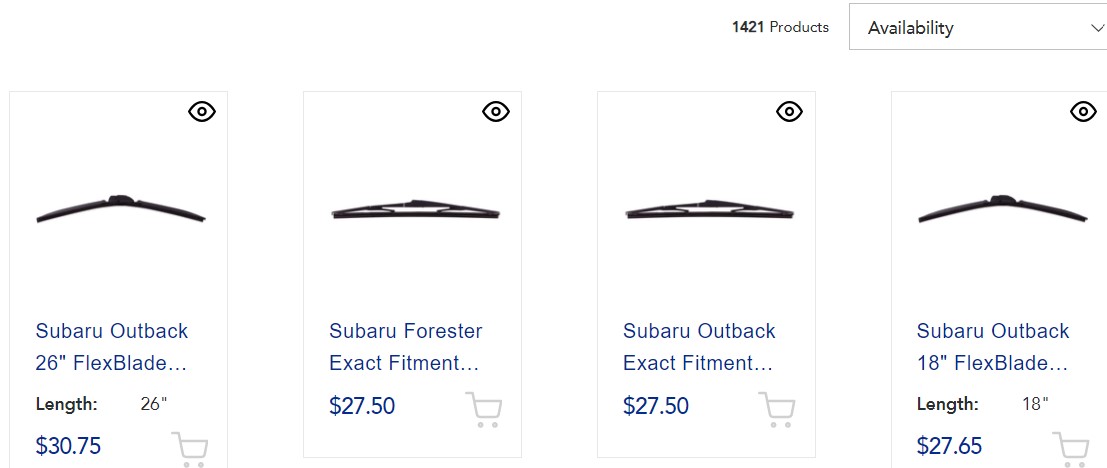Add Subaru Forester Exact Fitment to cart
Image resolution: width=1107 pixels, height=468 pixels.
point(483,409)
